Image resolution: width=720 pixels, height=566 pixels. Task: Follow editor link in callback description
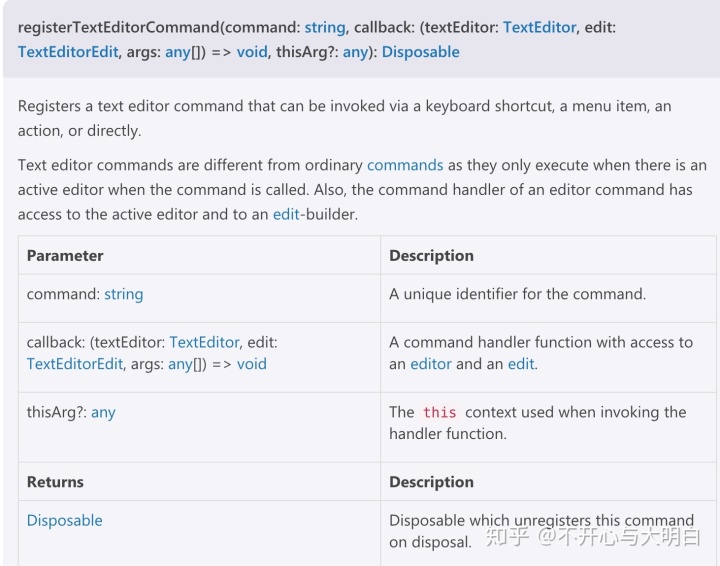click(x=431, y=364)
